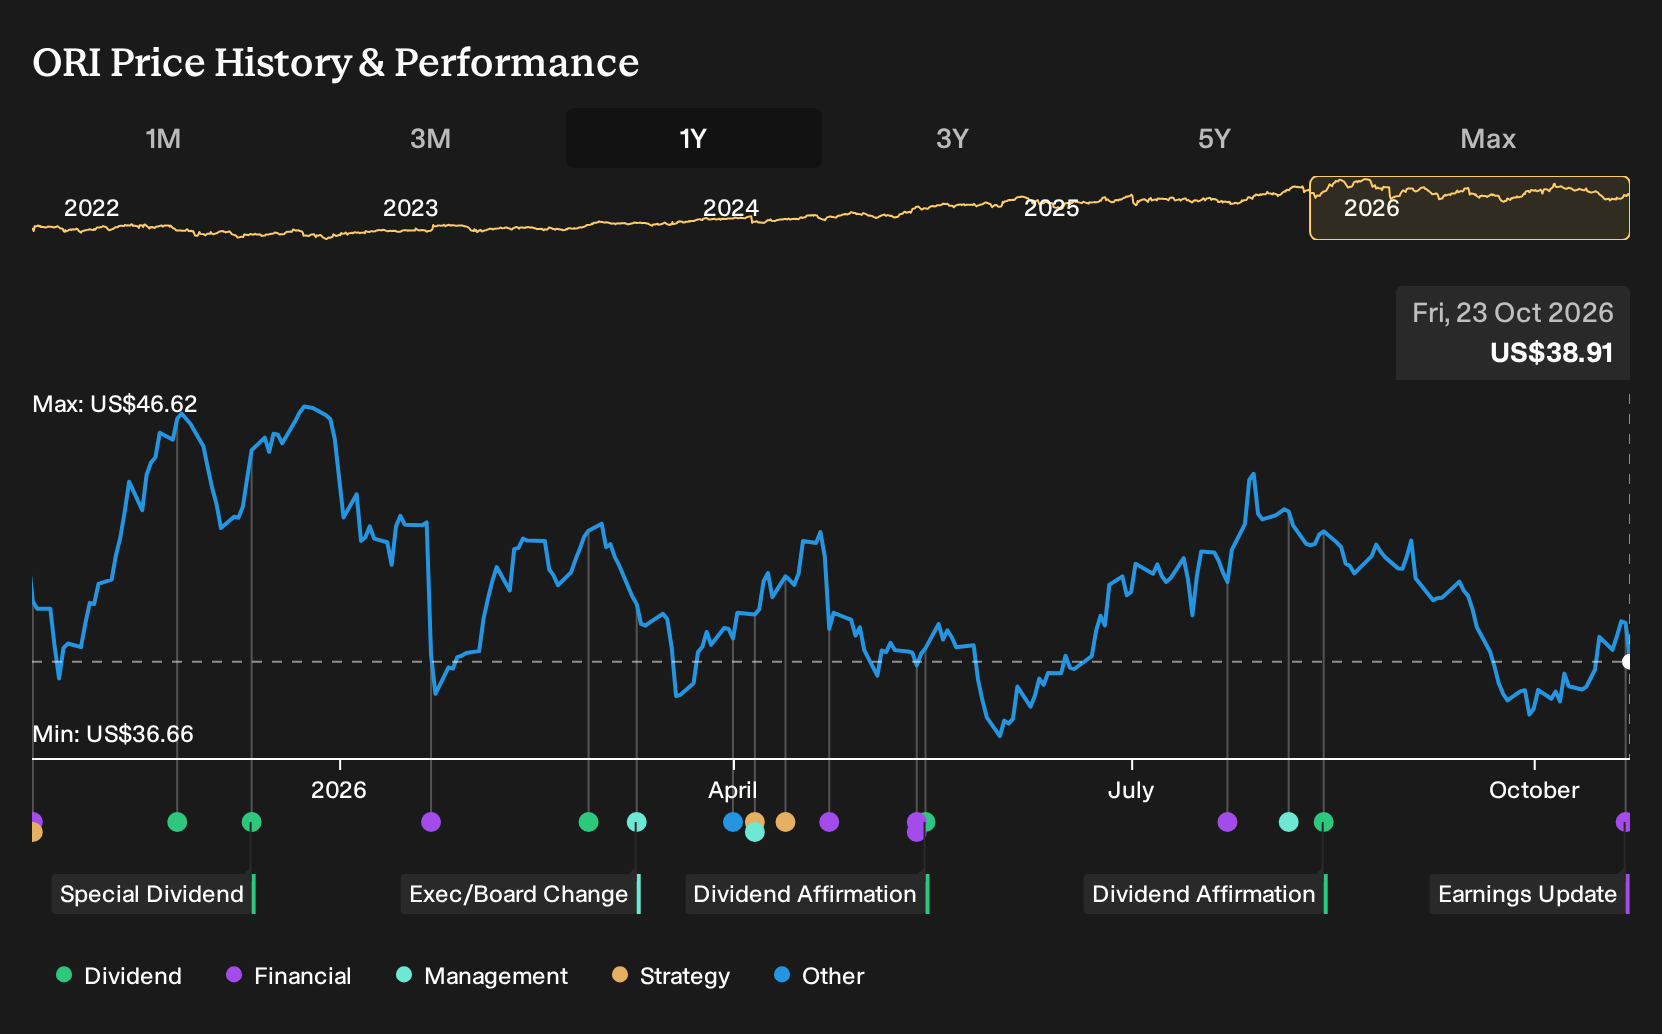Image resolution: width=1662 pixels, height=1034 pixels.
Task: Click green dividend marker above July Dividend Affirmation
Action: tap(1324, 822)
